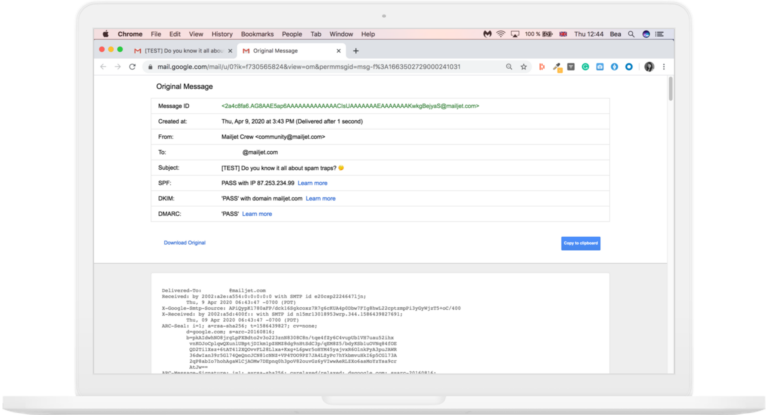Click the Download Original link
The image size is (768, 415).
pyautogui.click(x=185, y=243)
